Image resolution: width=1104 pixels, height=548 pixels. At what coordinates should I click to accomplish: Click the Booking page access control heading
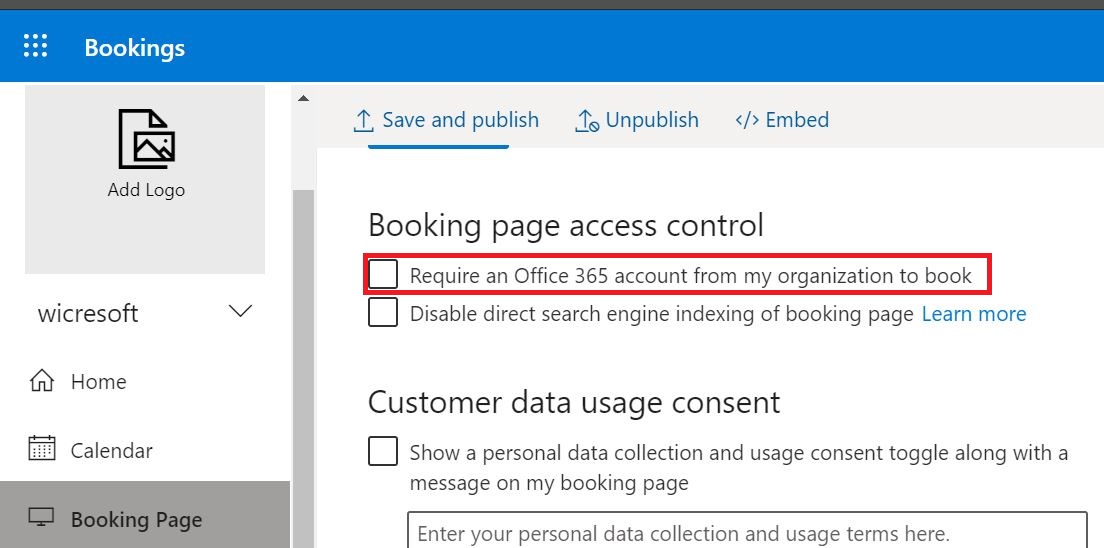pyautogui.click(x=566, y=225)
